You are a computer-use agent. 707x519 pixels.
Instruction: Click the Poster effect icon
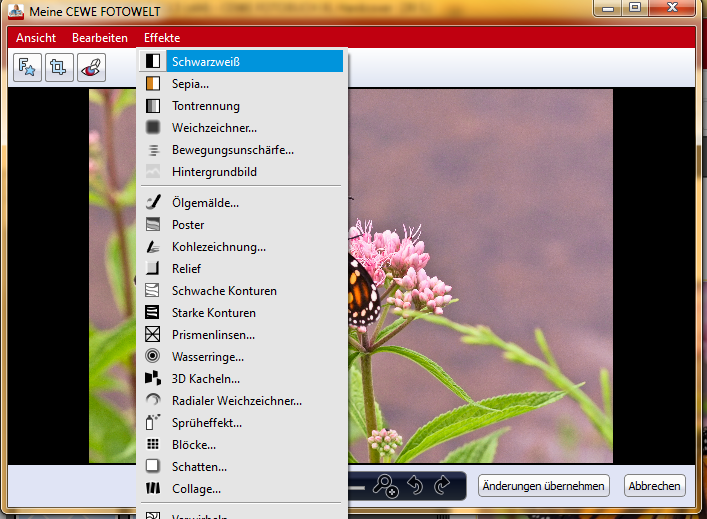[x=153, y=224]
